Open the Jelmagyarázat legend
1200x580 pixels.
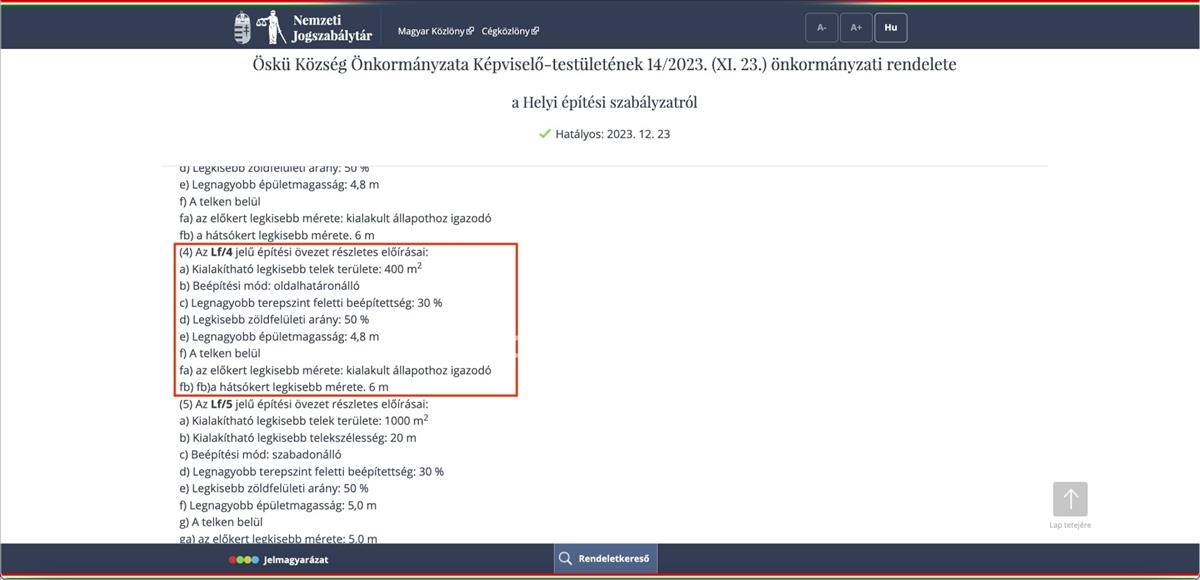click(x=295, y=560)
